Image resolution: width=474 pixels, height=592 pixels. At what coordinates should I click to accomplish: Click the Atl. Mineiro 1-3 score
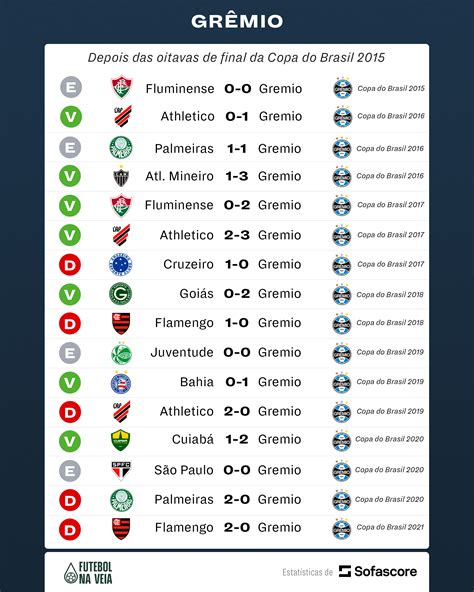click(237, 176)
